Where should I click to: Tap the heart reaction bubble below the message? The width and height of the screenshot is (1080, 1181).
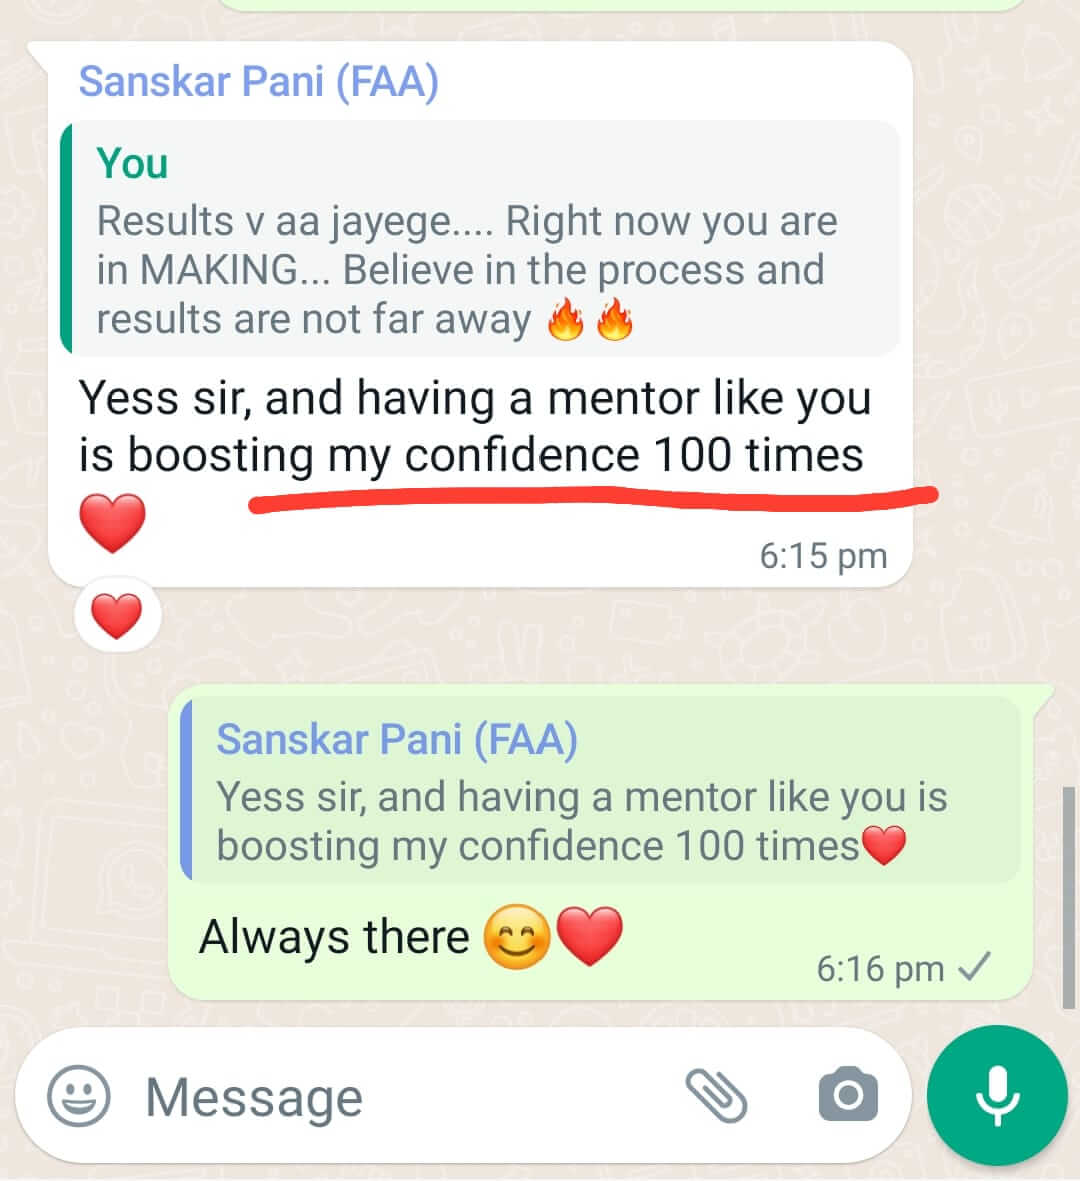tap(117, 615)
